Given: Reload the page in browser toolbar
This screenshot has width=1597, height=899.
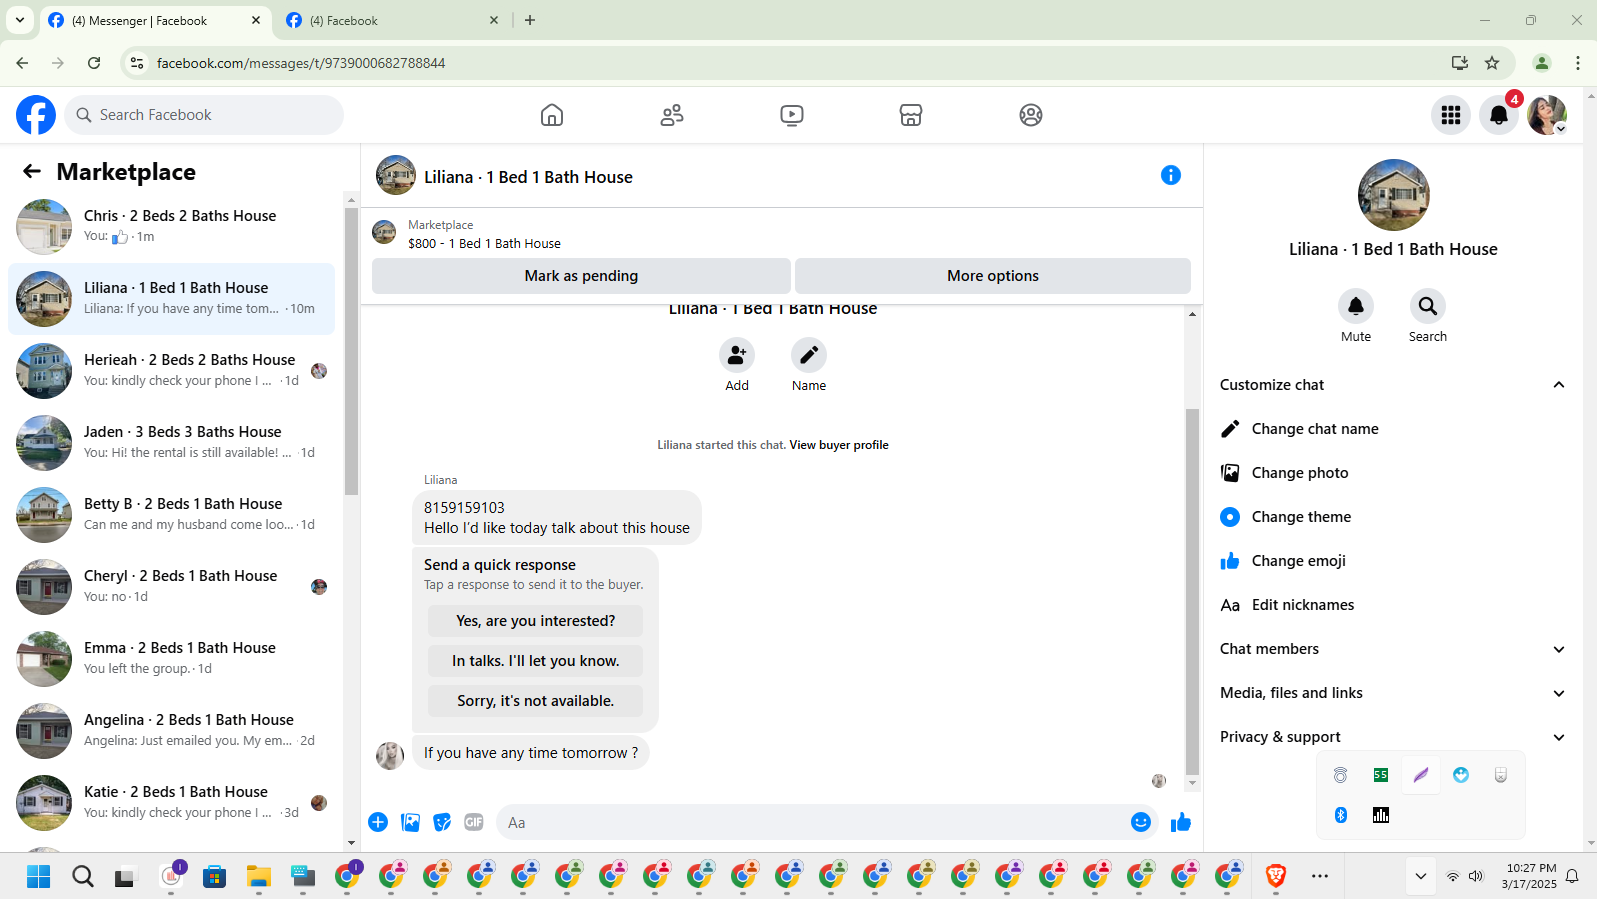Looking at the screenshot, I should click(x=94, y=63).
